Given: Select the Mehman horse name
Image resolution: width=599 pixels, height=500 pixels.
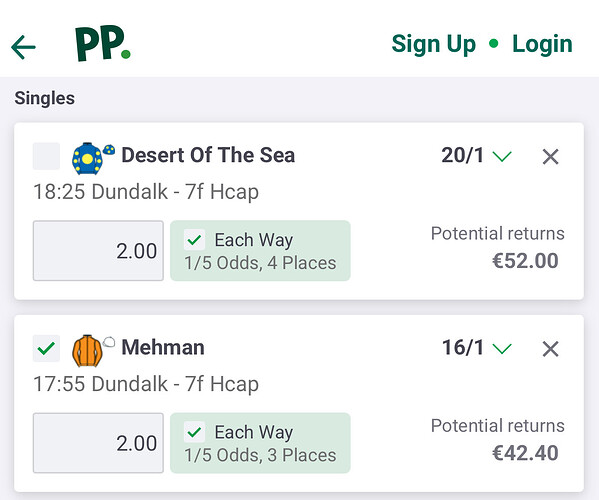Looking at the screenshot, I should (x=163, y=347).
